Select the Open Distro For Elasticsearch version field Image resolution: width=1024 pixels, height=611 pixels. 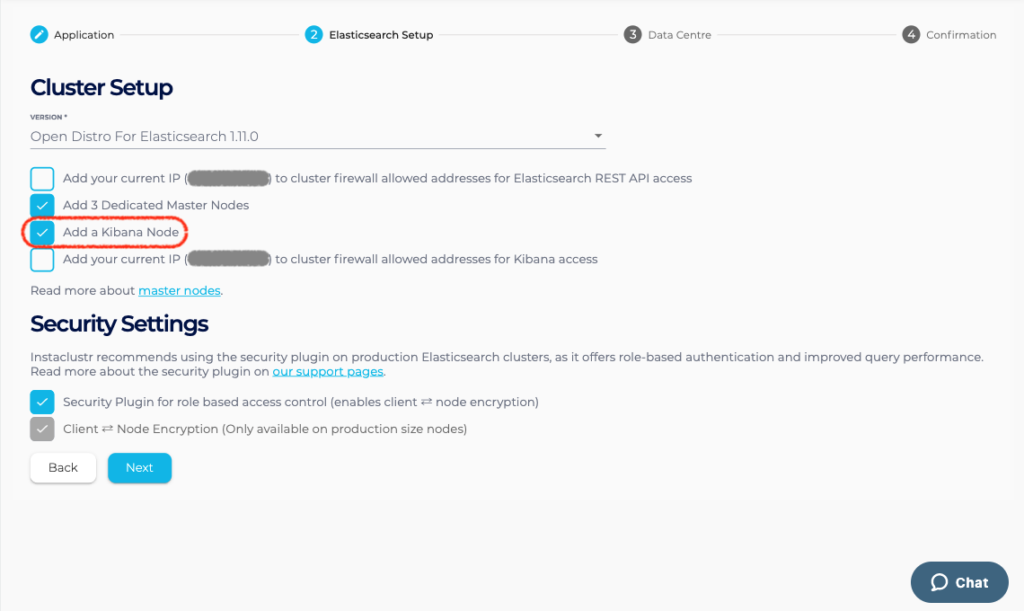pos(300,136)
